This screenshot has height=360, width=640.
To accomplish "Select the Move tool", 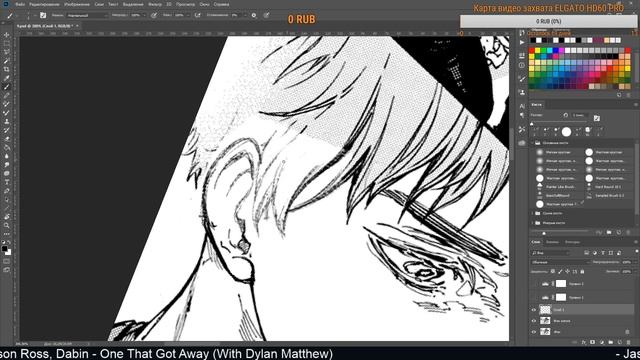I will [x=7, y=35].
